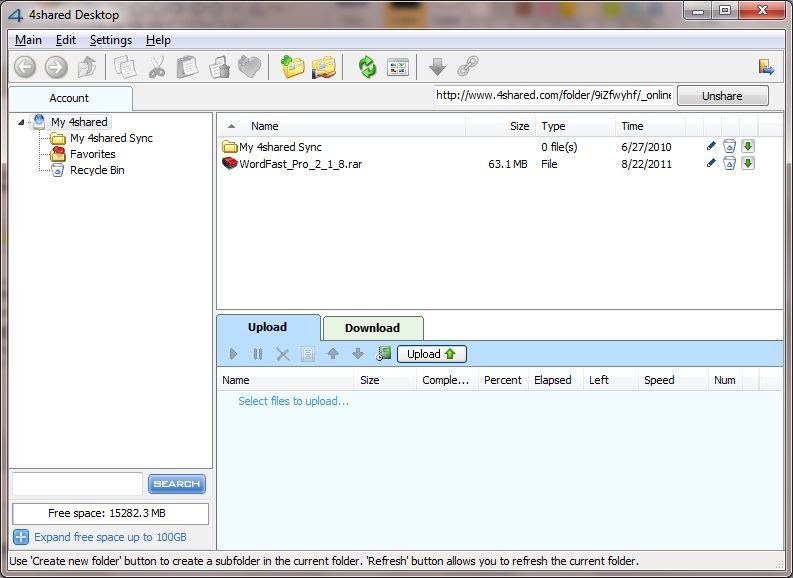
Task: Switch to the Download tab
Action: tap(373, 328)
